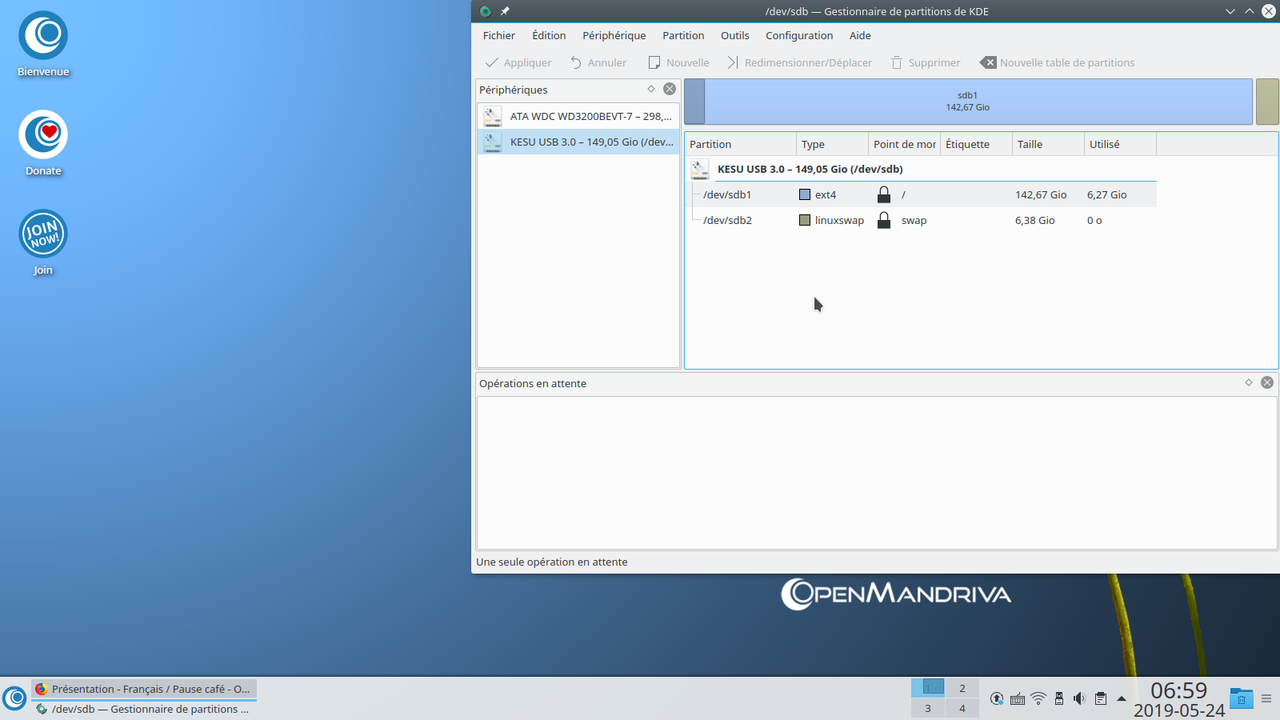Image resolution: width=1280 pixels, height=720 pixels.
Task: Sort by the Point de montage column header
Action: [x=904, y=144]
